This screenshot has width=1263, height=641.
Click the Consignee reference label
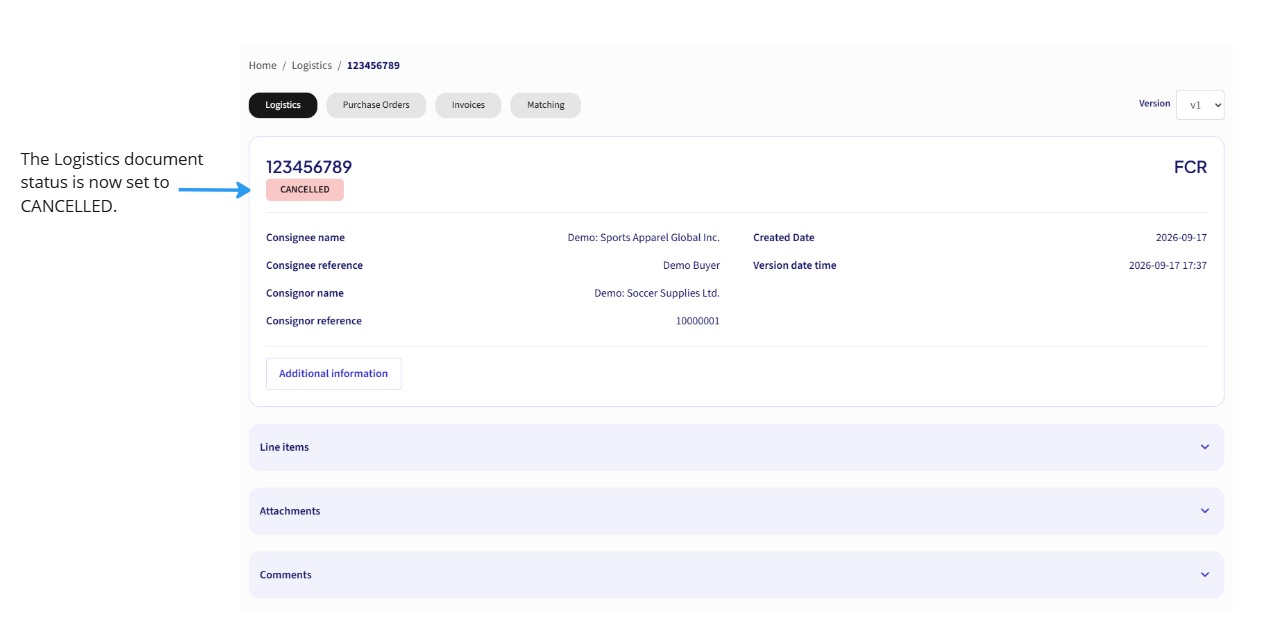pos(314,266)
